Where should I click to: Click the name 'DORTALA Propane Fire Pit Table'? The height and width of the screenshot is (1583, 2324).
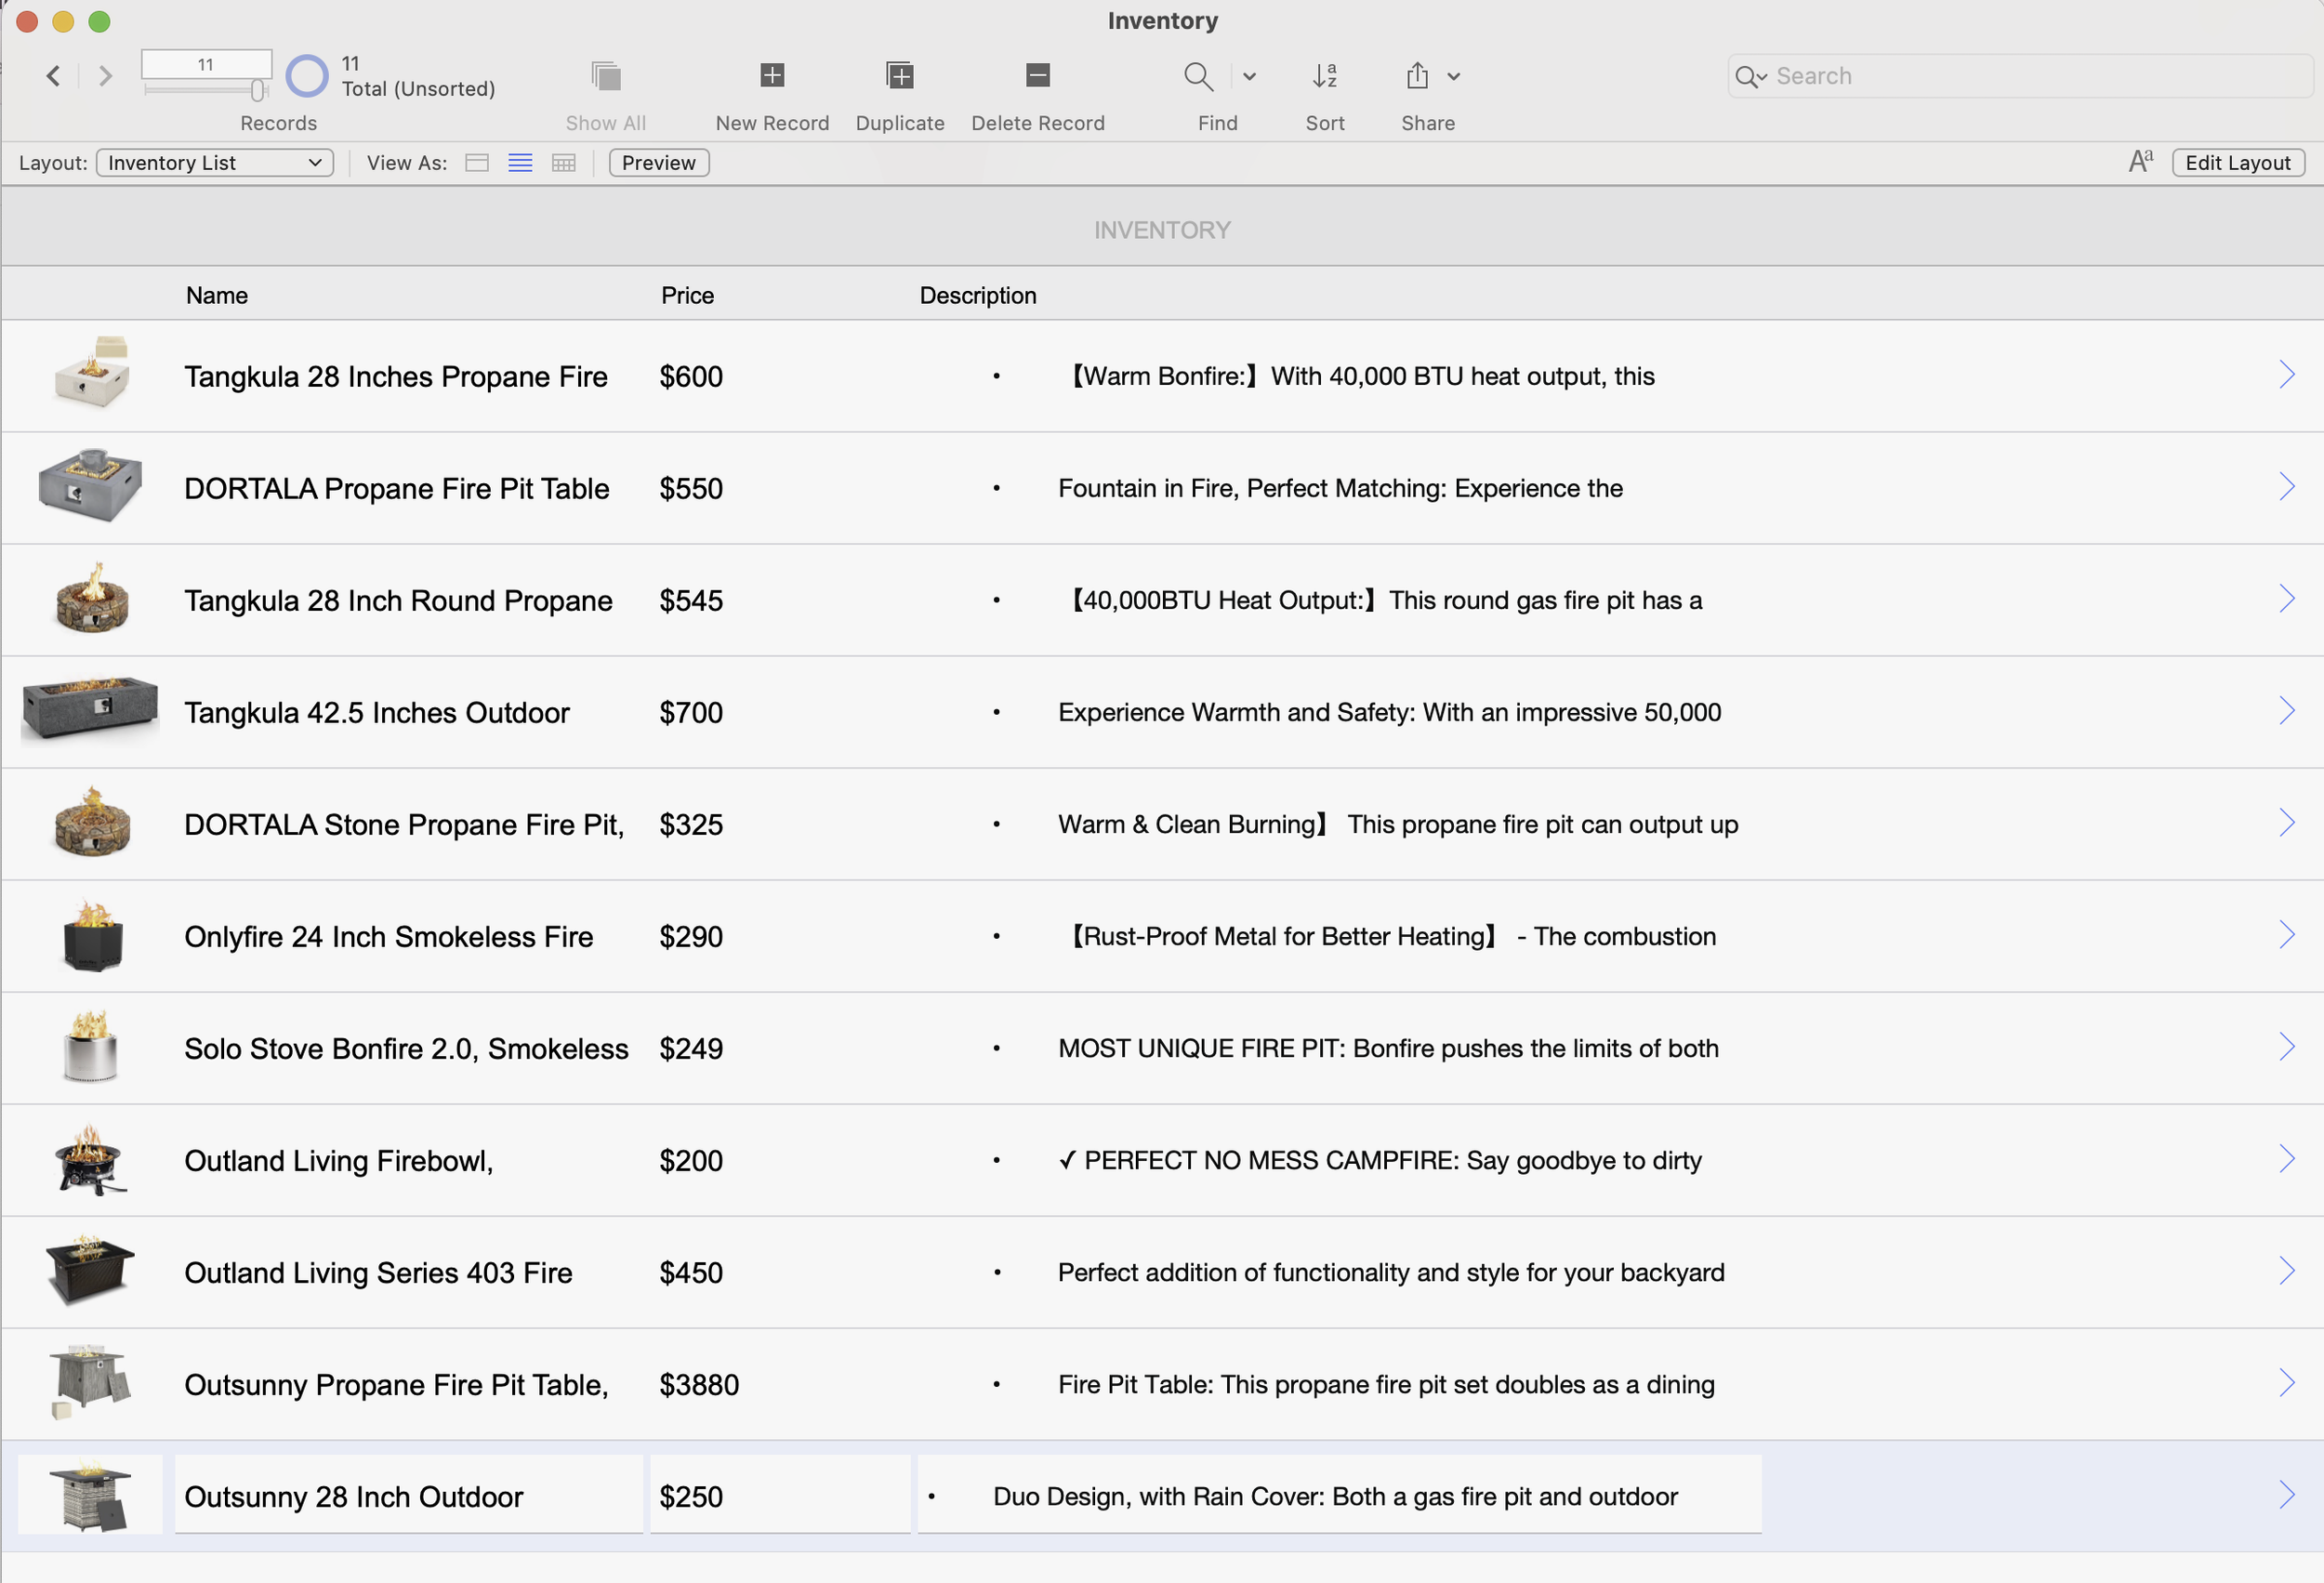(397, 489)
